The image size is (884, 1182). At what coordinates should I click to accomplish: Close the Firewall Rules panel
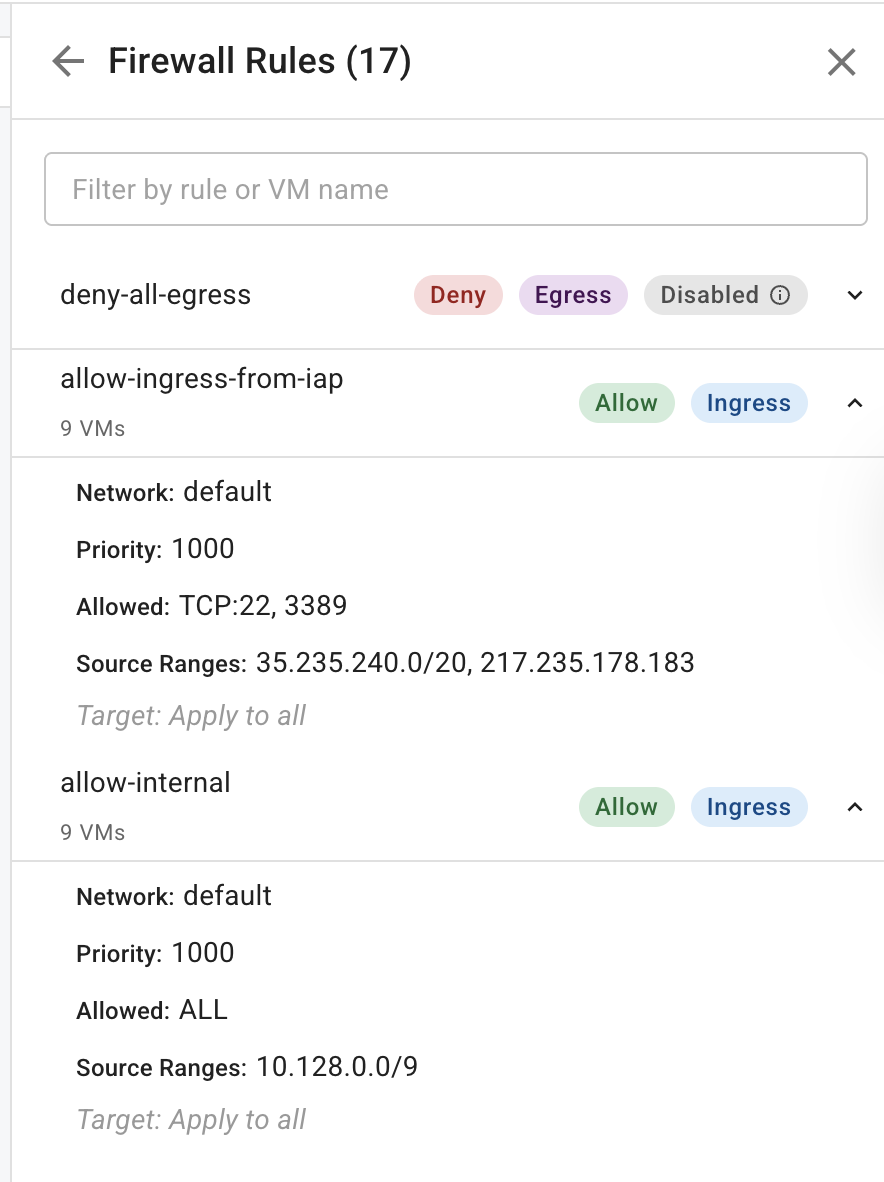point(841,61)
